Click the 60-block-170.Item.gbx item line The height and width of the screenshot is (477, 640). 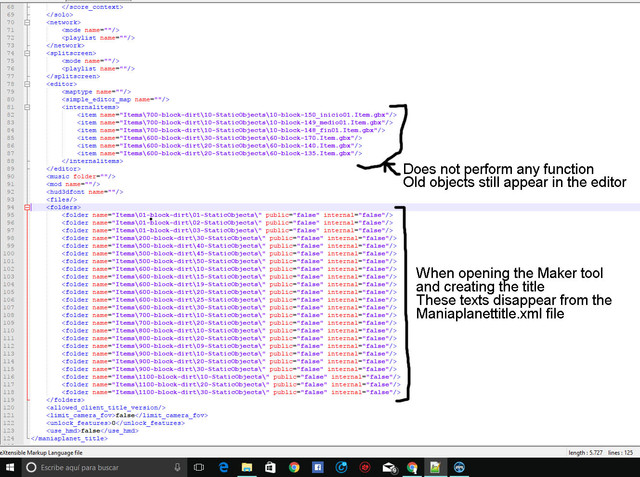(x=220, y=138)
